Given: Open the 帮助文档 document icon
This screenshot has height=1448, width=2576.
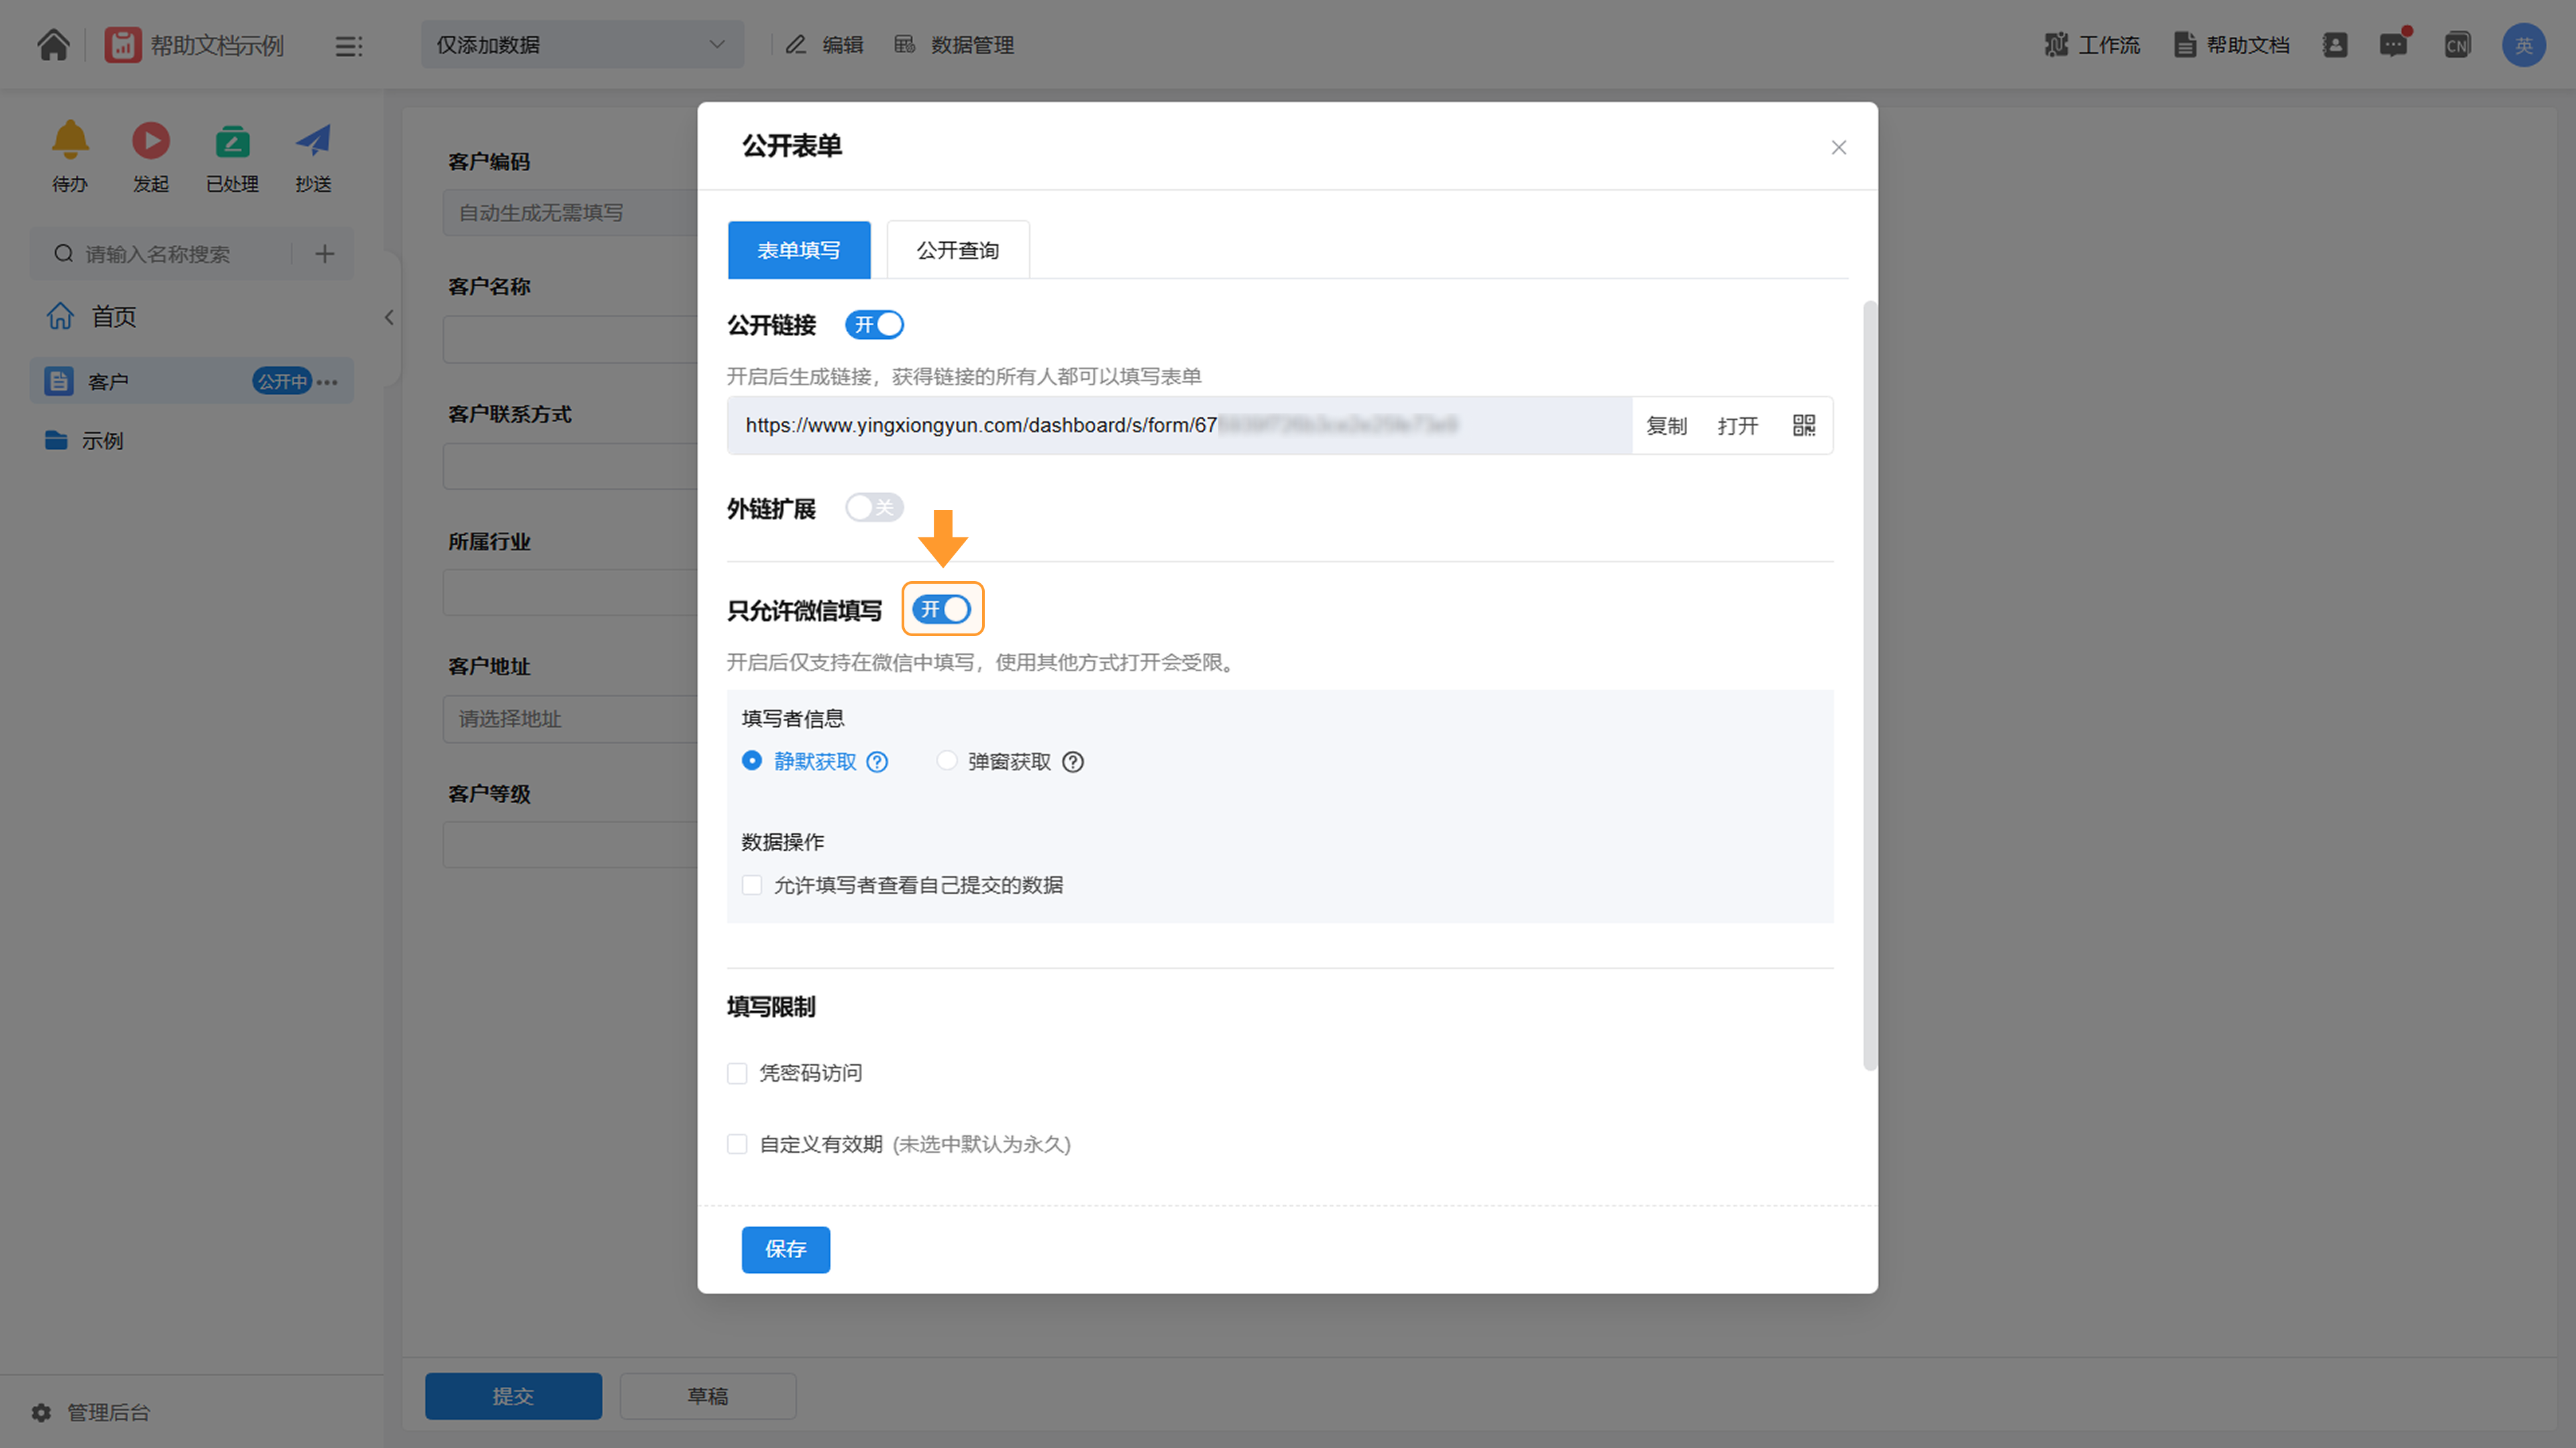Looking at the screenshot, I should pyautogui.click(x=2185, y=45).
